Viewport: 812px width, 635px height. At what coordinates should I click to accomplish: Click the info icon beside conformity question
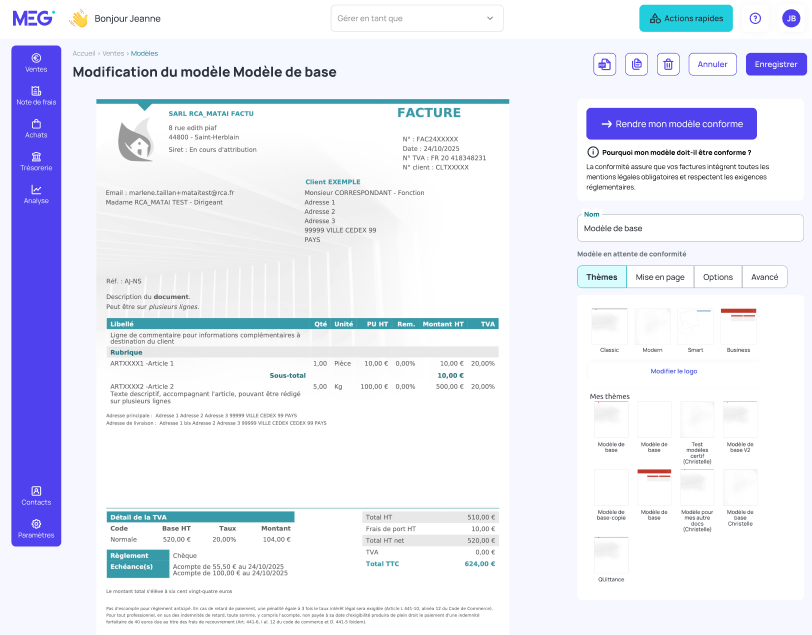point(592,152)
